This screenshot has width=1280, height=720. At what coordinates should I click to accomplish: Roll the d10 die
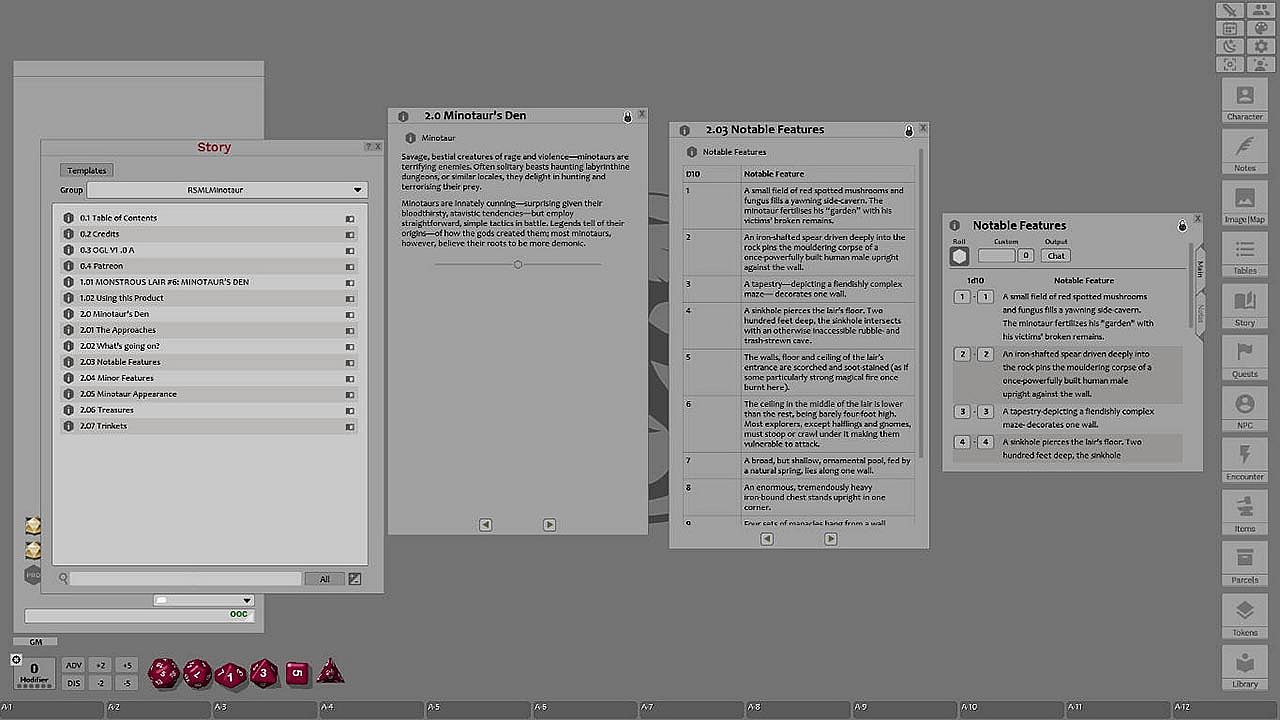point(230,675)
